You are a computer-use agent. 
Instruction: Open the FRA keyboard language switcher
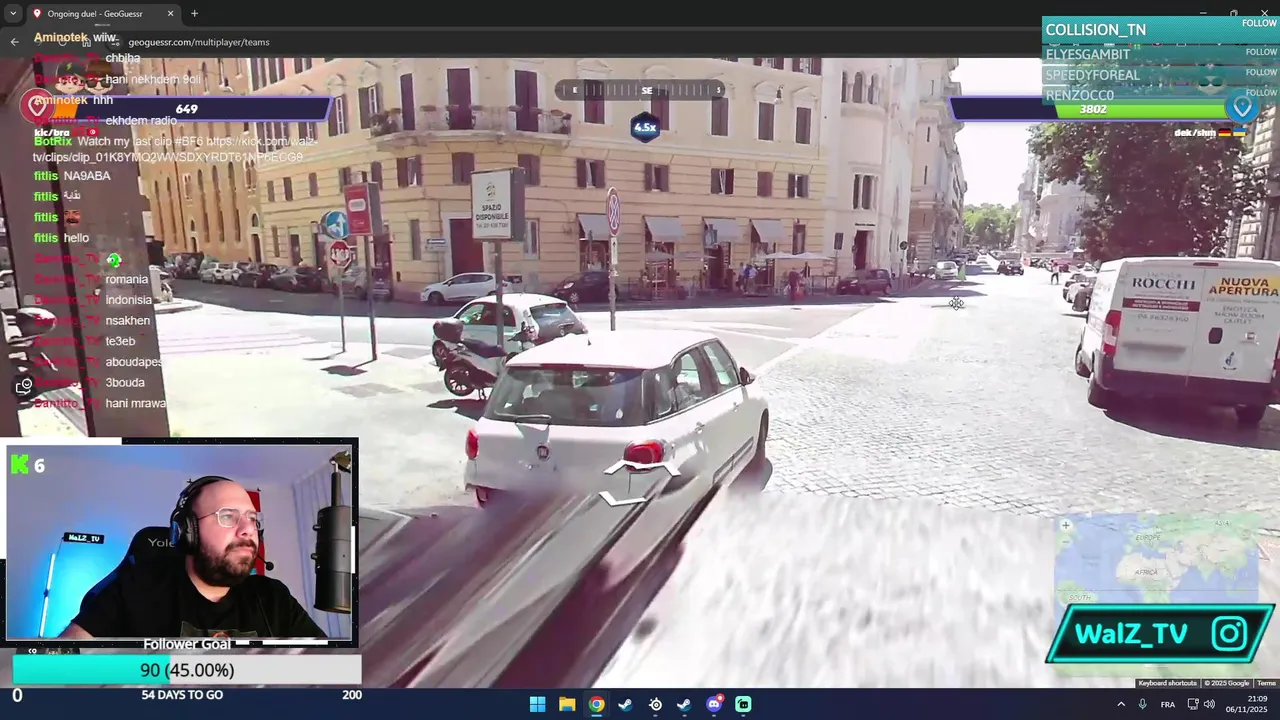click(x=1168, y=704)
